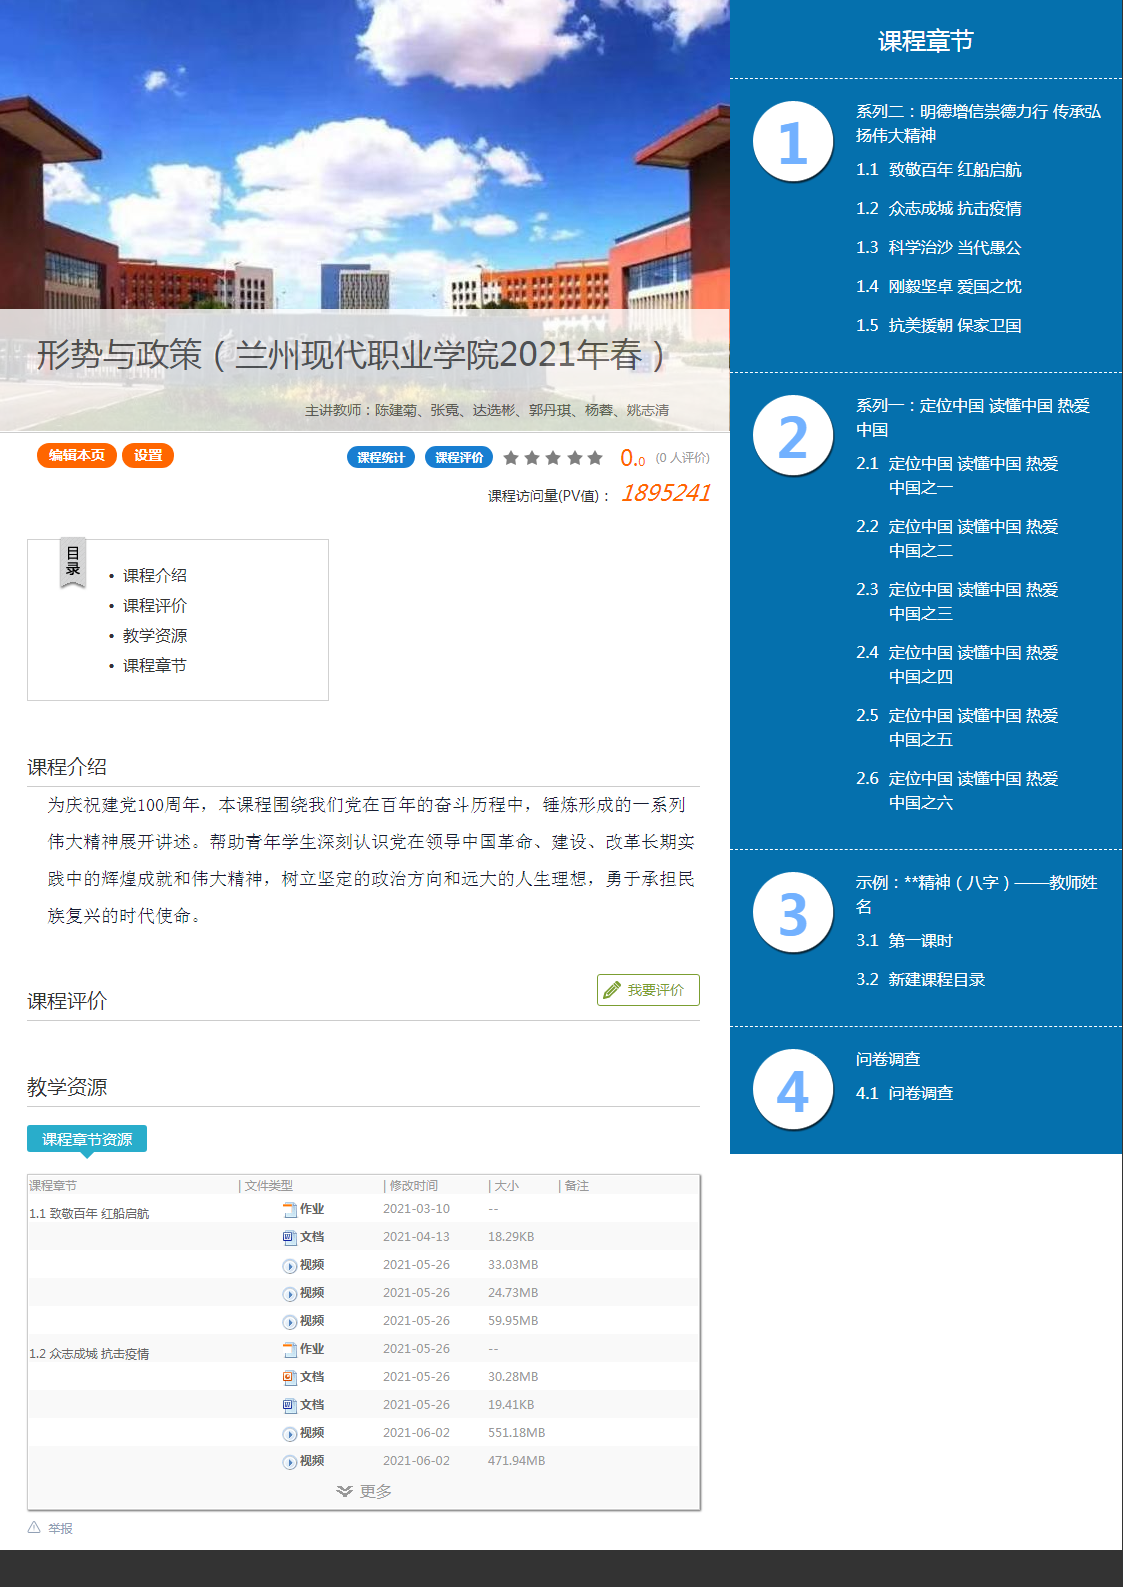Click the 我要评价 button
This screenshot has height=1587, width=1123.
(648, 990)
